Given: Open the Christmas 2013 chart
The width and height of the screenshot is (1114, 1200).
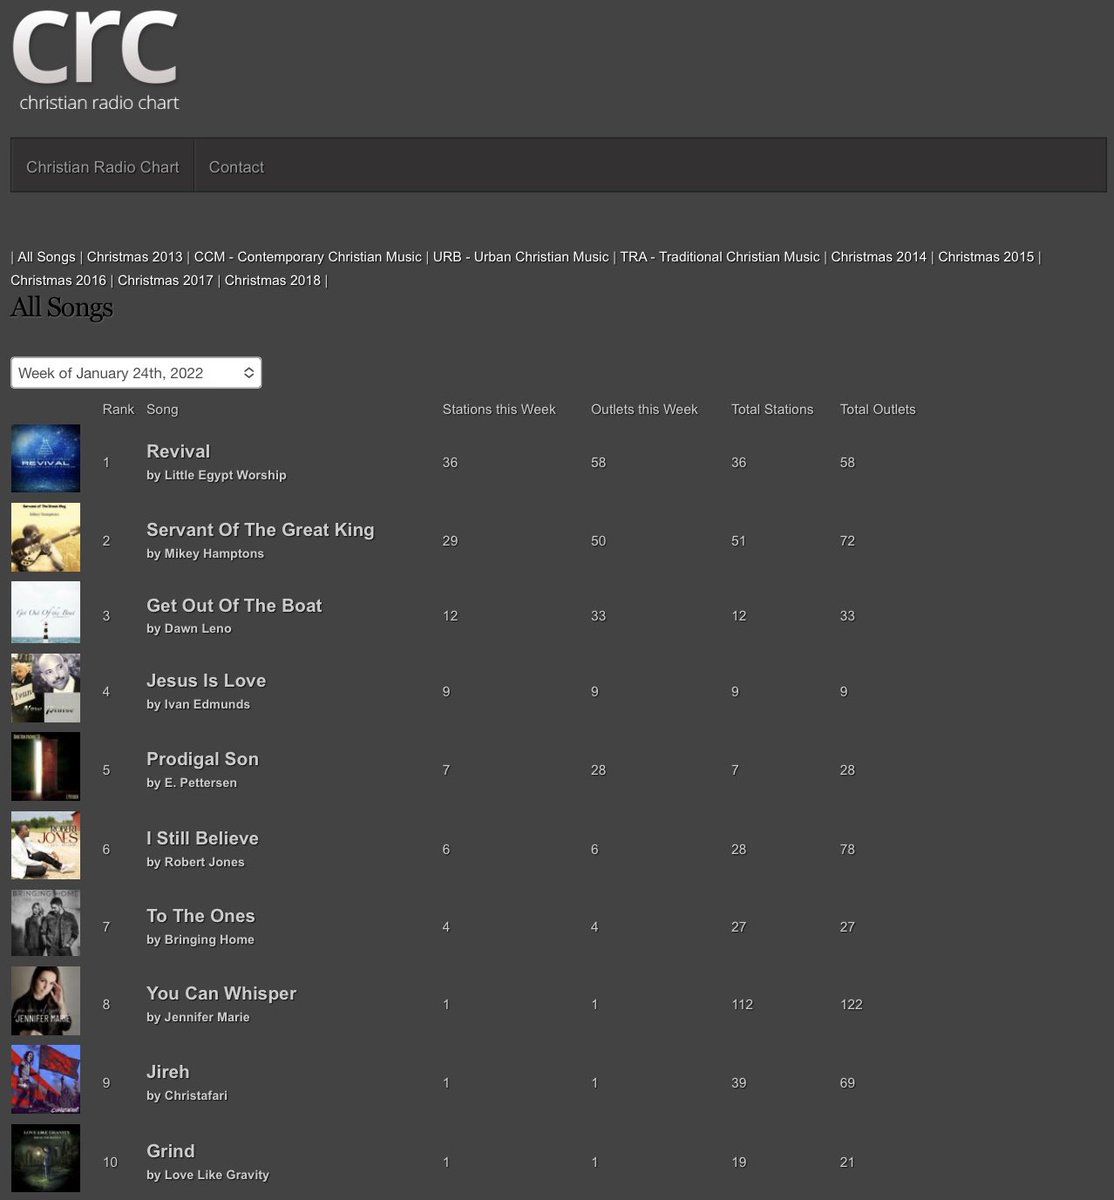Looking at the screenshot, I should (x=135, y=257).
